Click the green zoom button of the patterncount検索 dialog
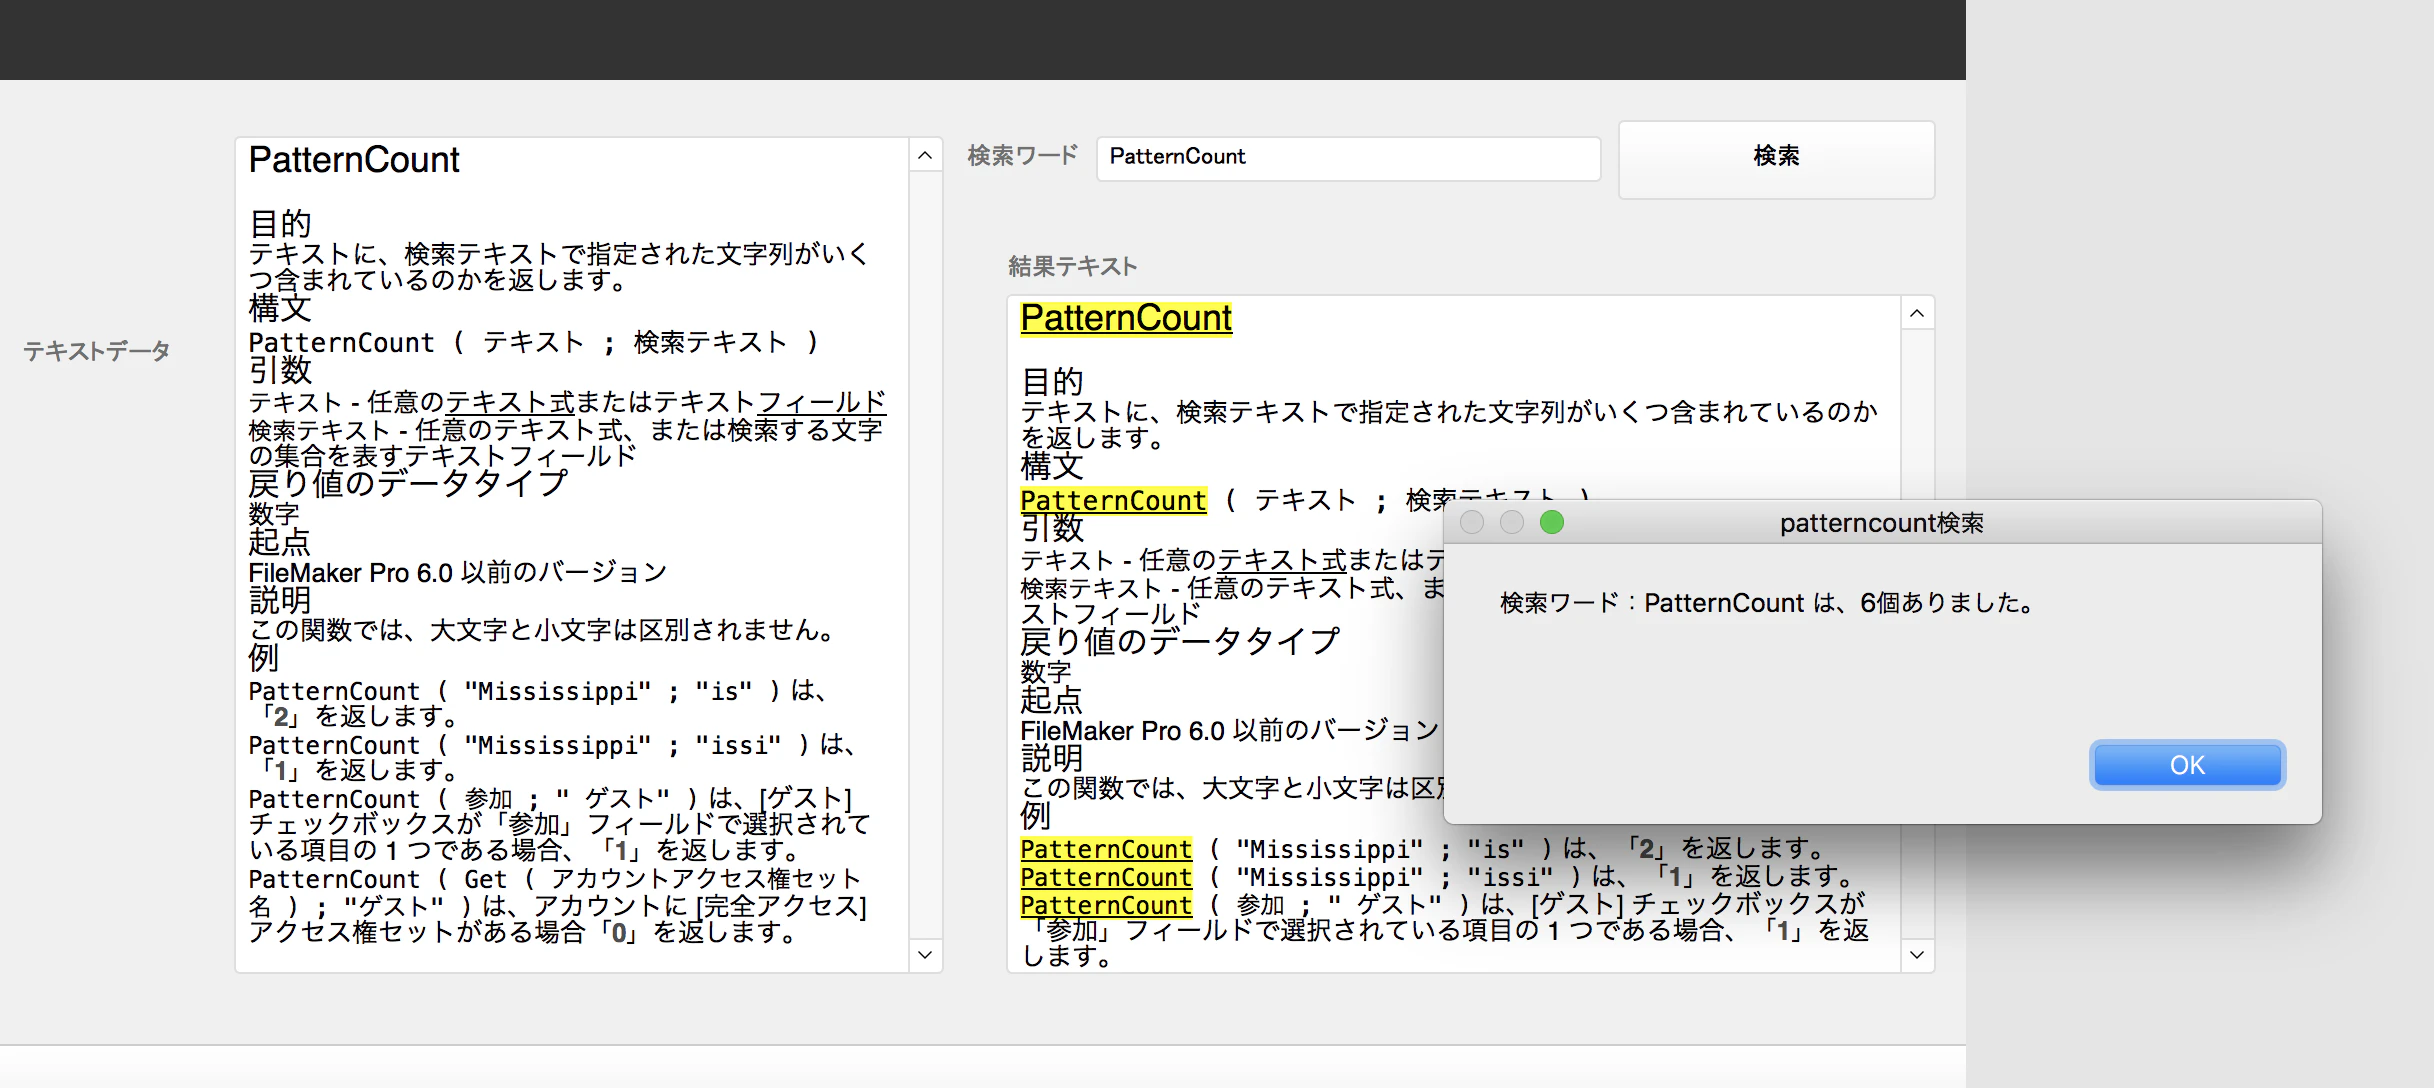The height and width of the screenshot is (1088, 2434). (x=1552, y=522)
